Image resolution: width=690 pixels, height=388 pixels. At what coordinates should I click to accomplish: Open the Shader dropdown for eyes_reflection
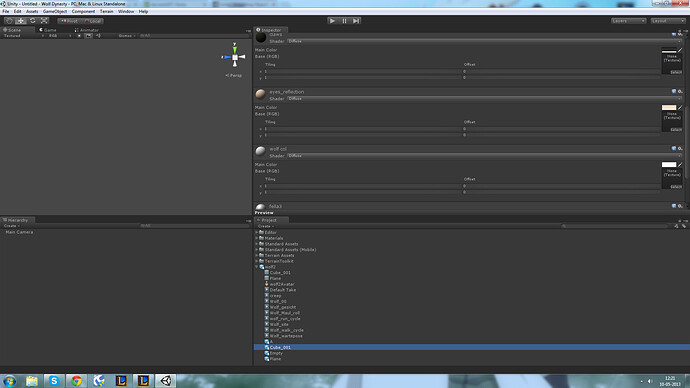[484, 99]
